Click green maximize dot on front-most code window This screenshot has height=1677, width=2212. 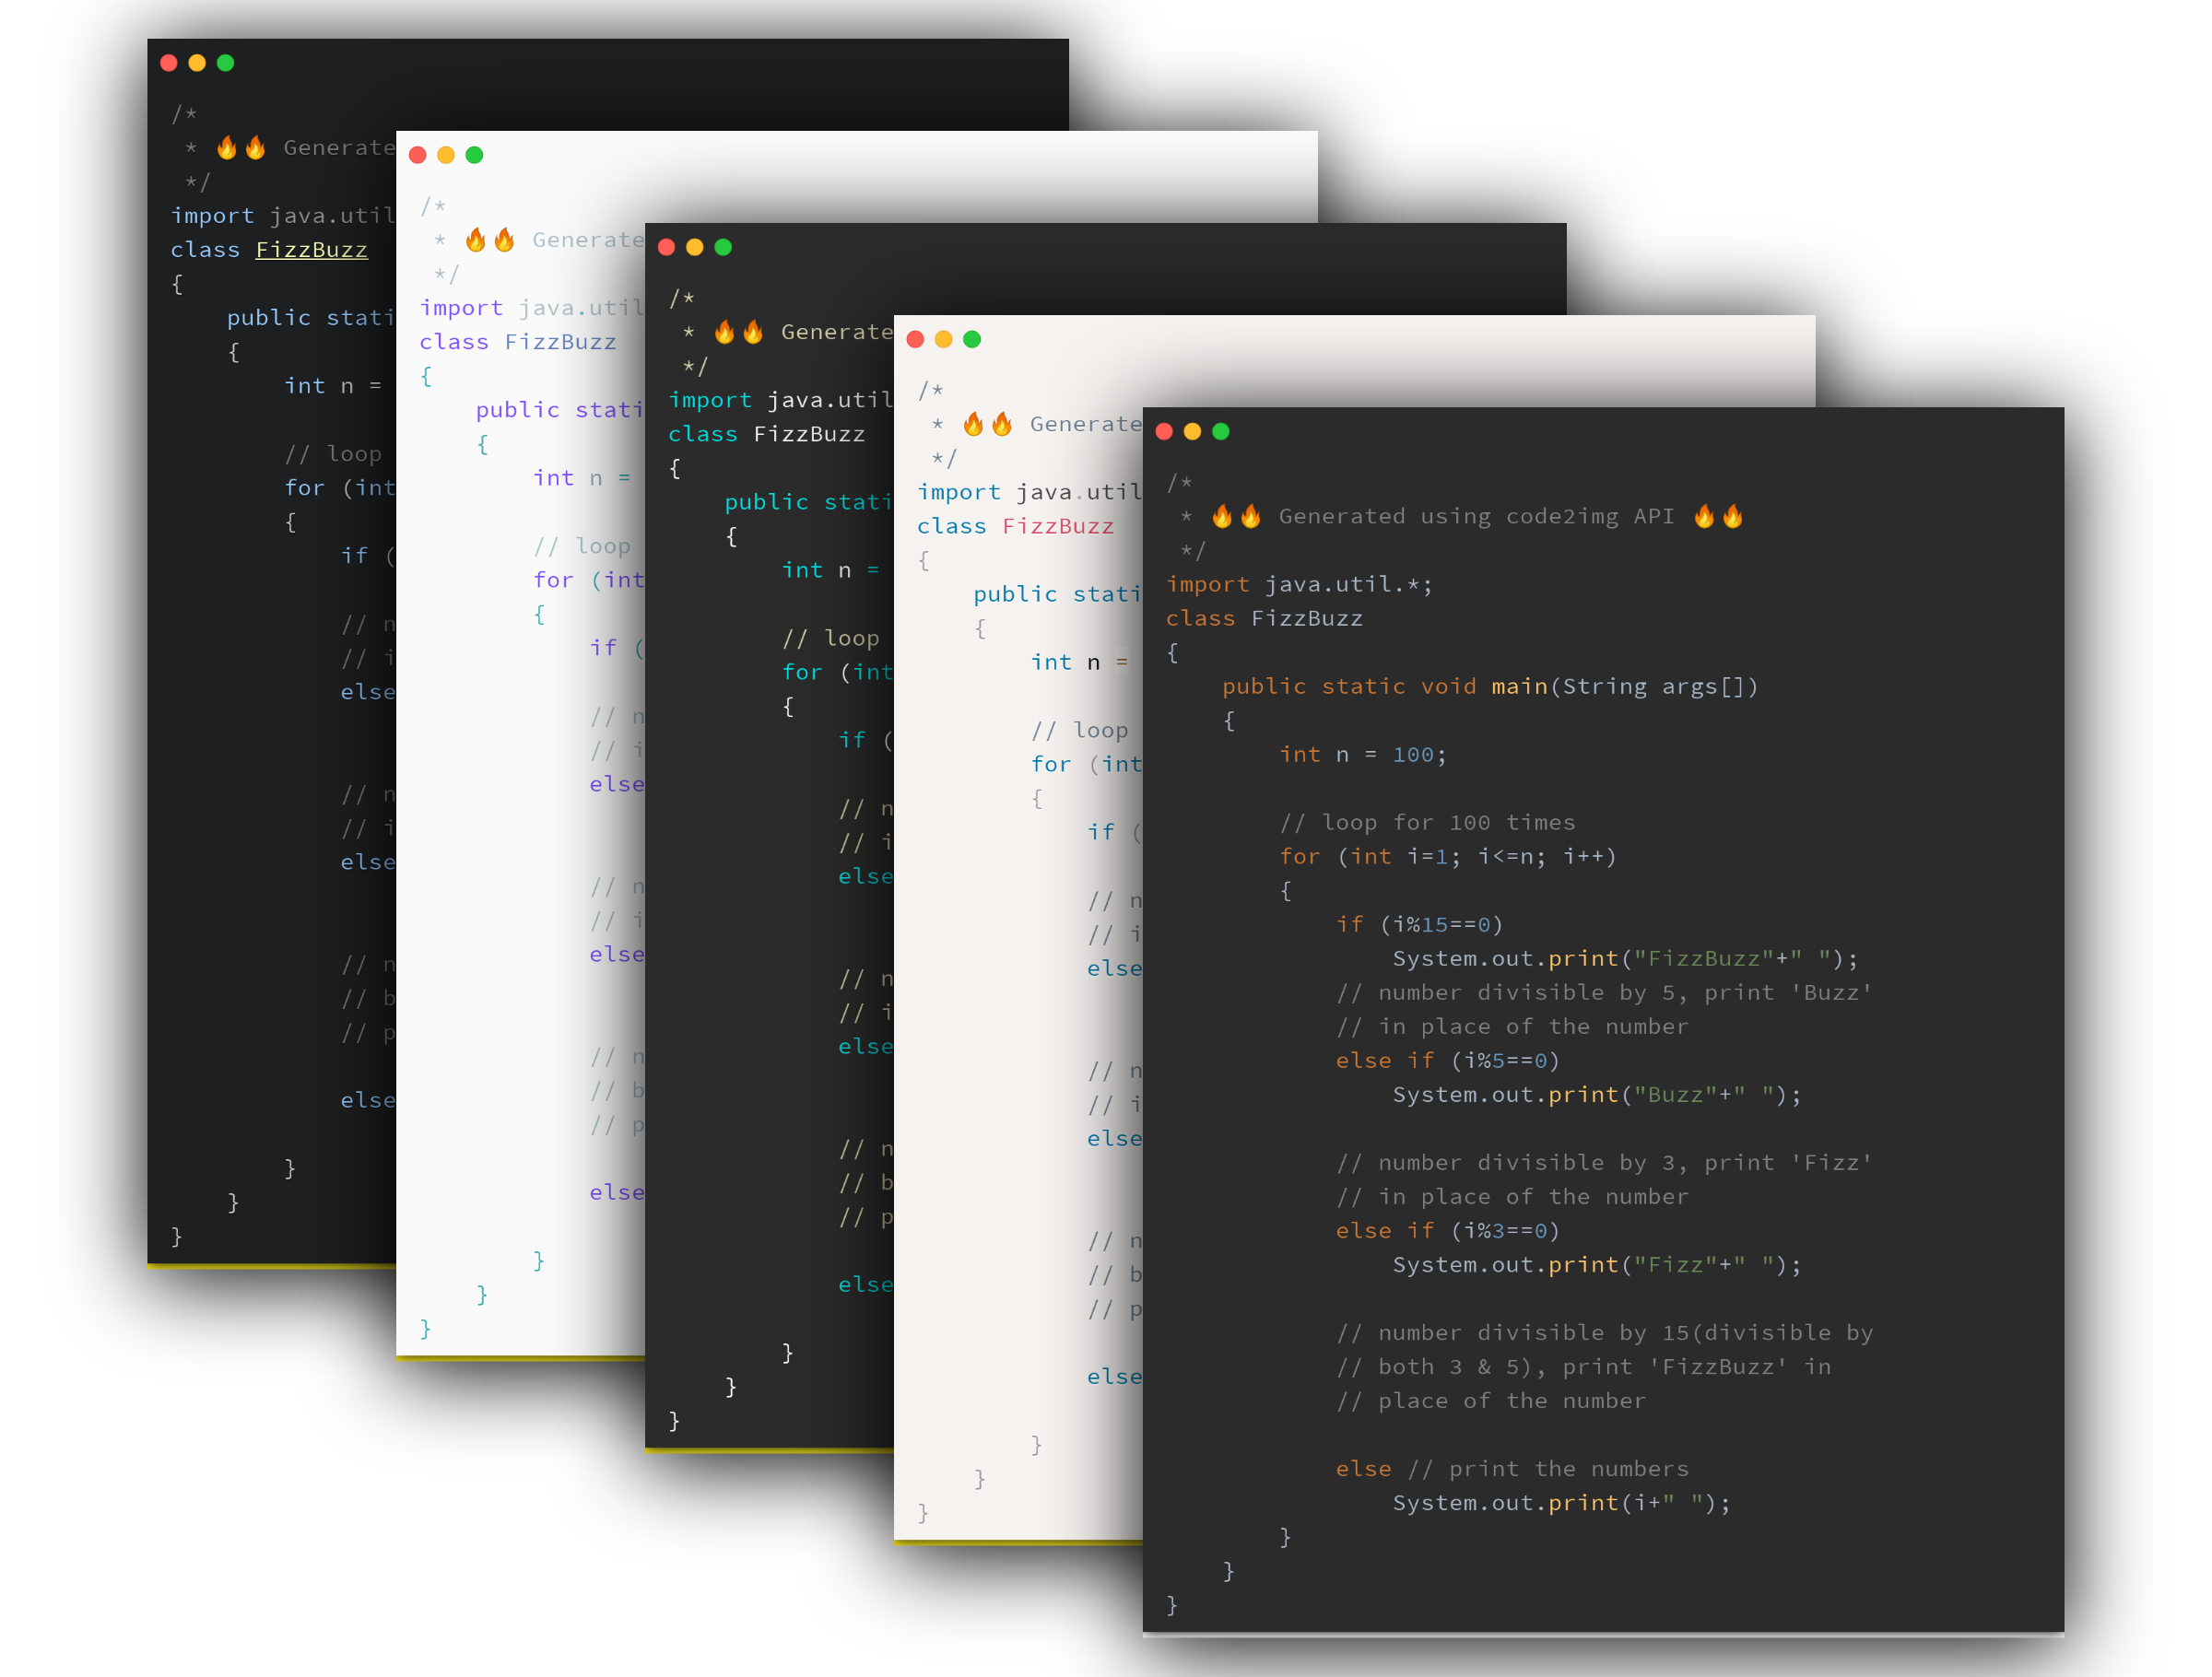(1221, 431)
